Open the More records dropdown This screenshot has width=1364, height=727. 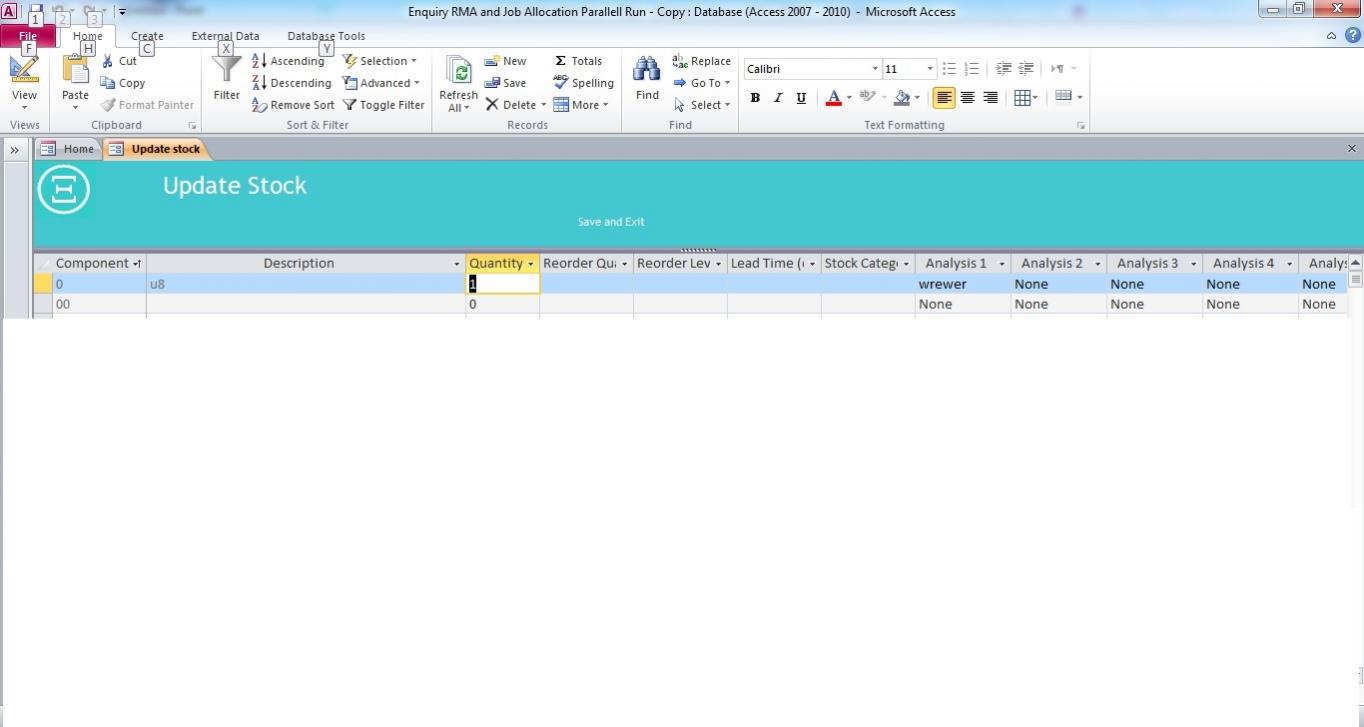point(581,105)
